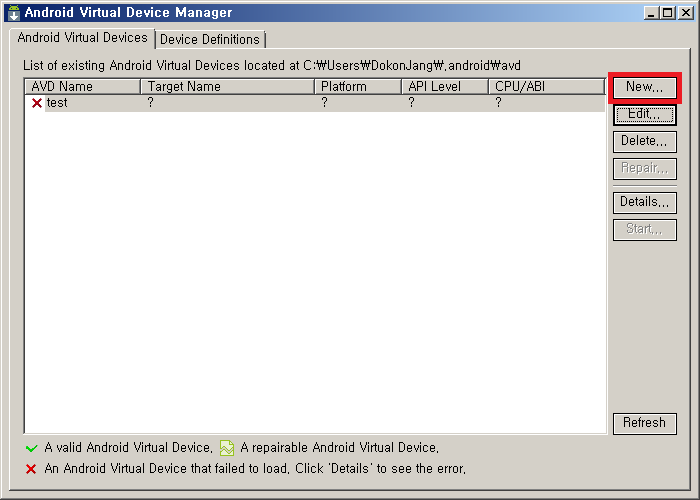700x500 pixels.
Task: Click green checkmark valid-device legend icon
Action: click(32, 448)
